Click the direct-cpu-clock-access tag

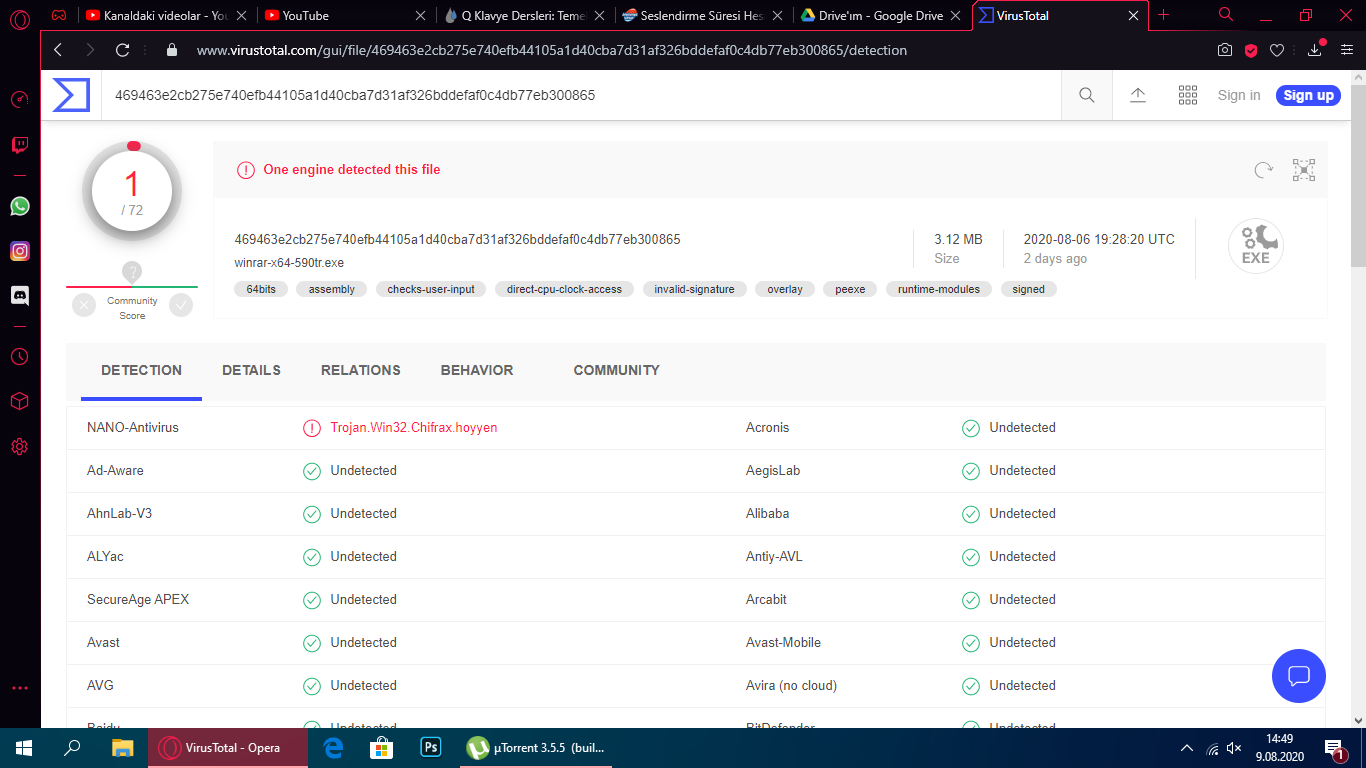coord(564,289)
